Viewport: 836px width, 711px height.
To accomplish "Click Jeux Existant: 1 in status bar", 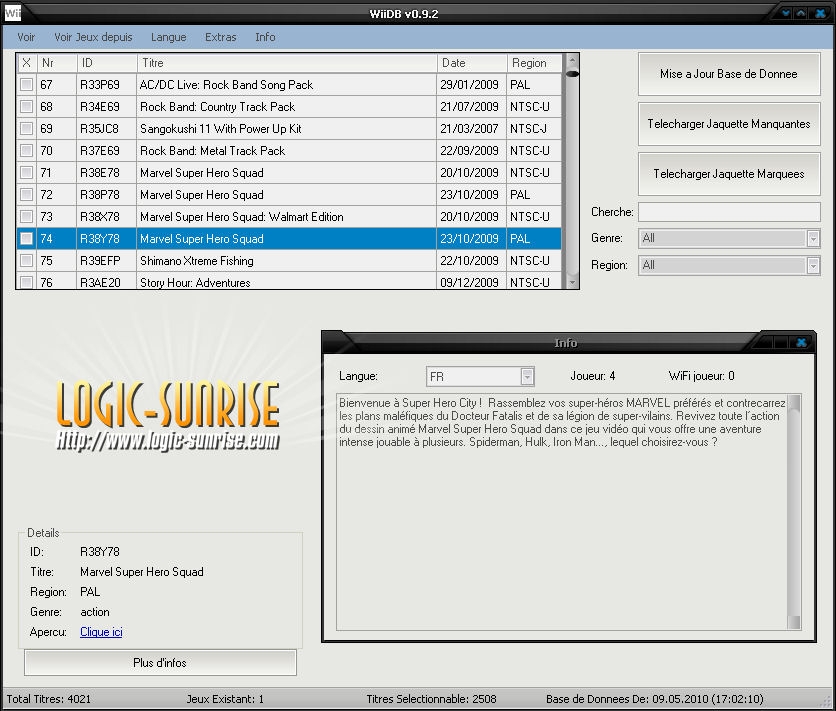I will click(225, 699).
